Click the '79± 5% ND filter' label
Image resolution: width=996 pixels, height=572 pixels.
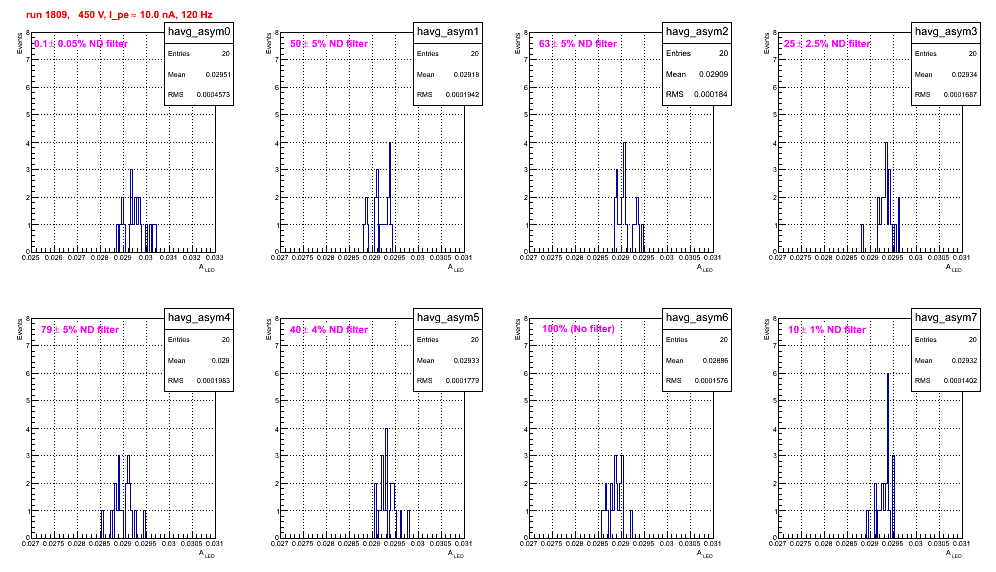point(80,330)
